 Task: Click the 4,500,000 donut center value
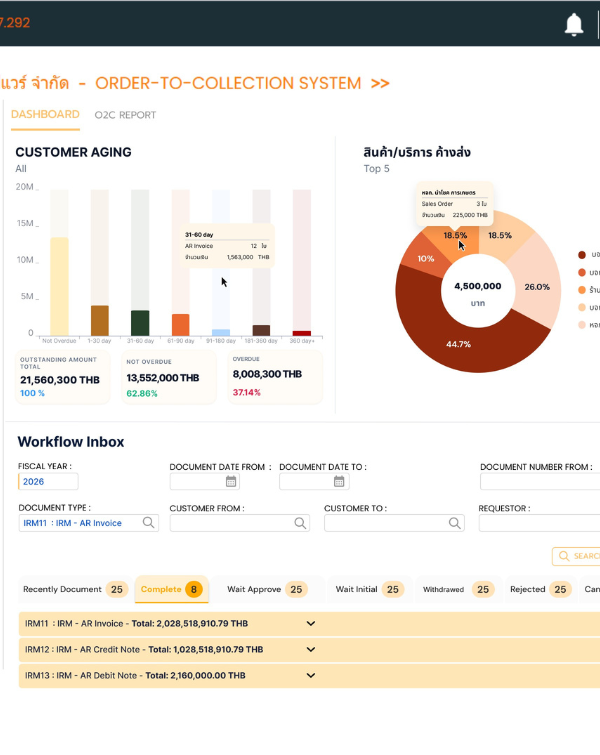pyautogui.click(x=478, y=286)
